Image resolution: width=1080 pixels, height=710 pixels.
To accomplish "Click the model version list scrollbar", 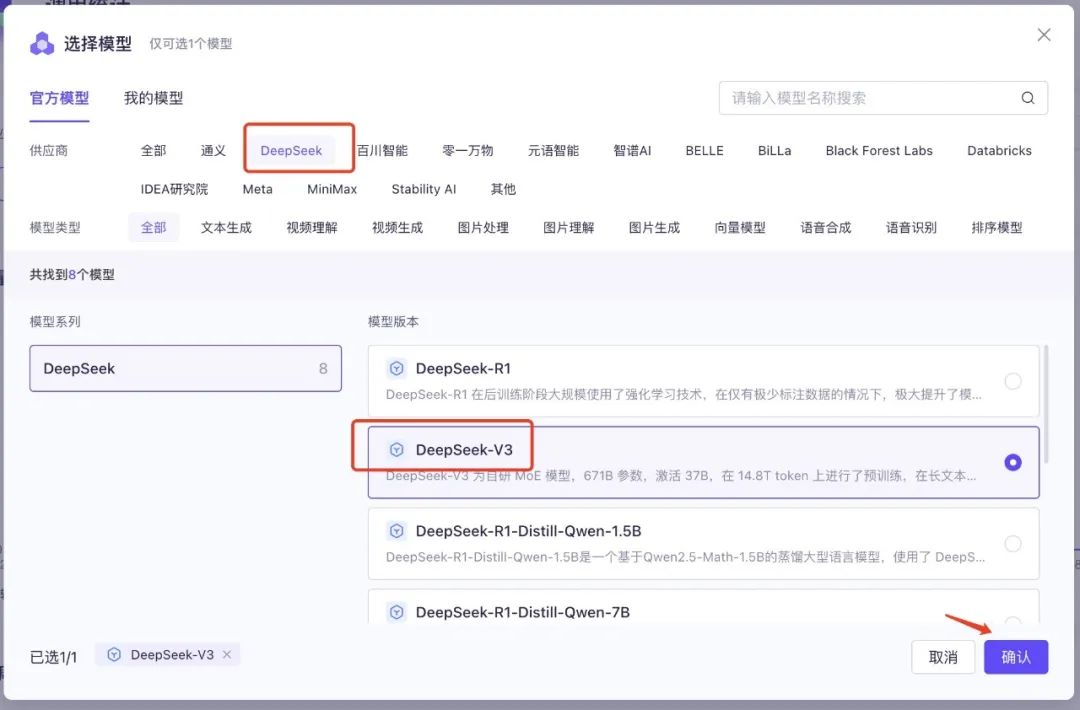I will point(1046,404).
